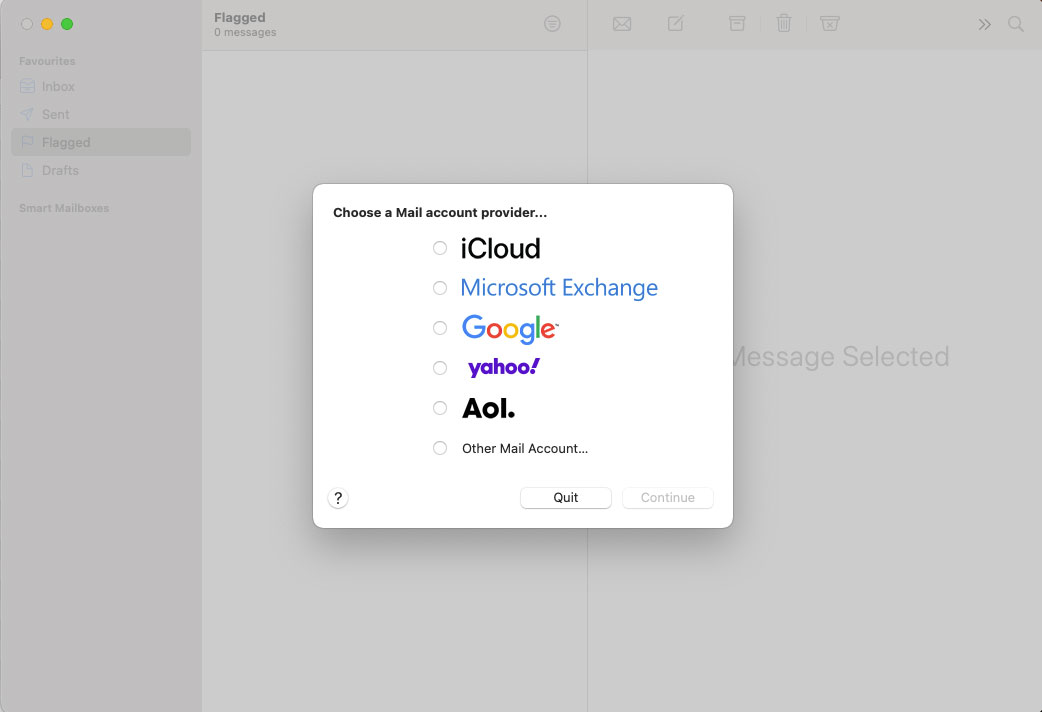Click the yellow minimize window button
This screenshot has width=1042, height=712.
(47, 24)
